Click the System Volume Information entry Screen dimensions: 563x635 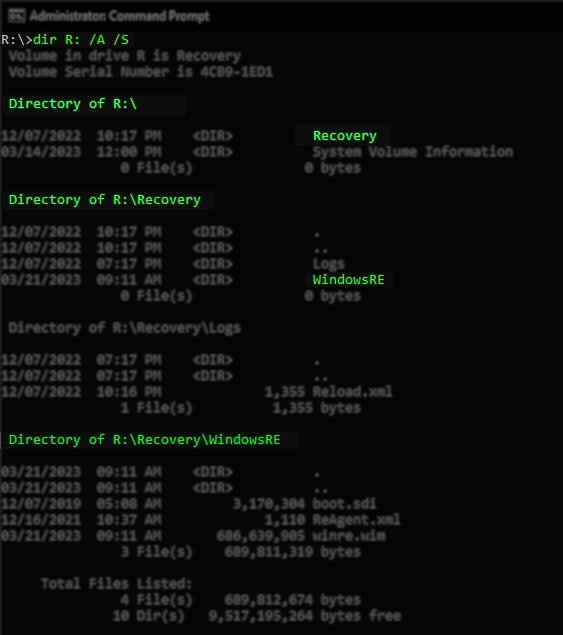[413, 152]
